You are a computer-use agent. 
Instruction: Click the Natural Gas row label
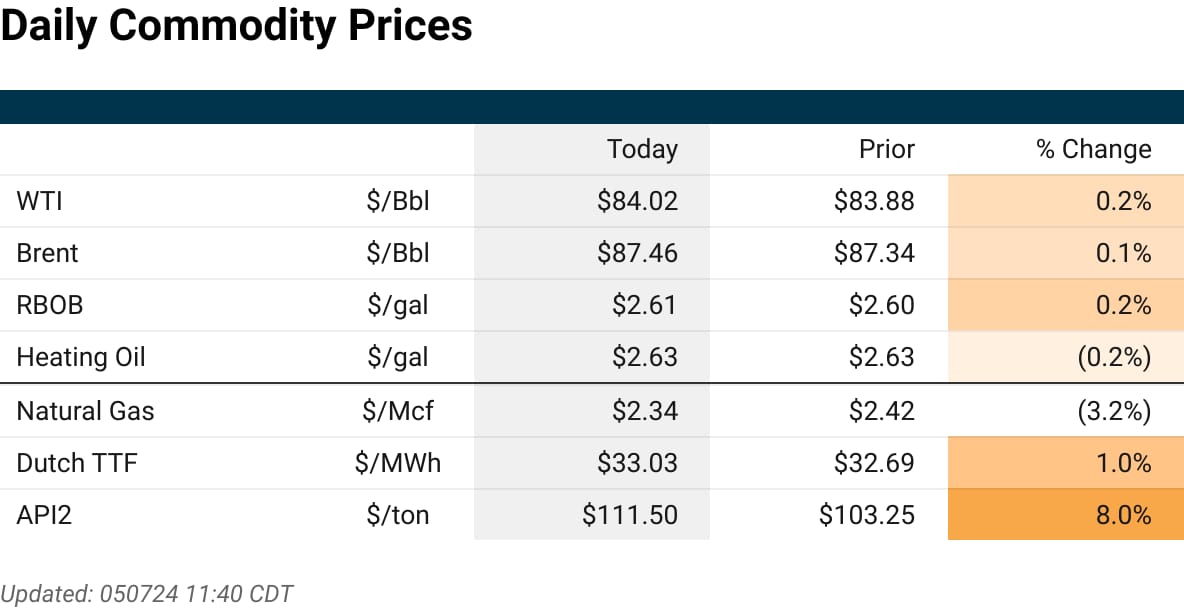click(85, 411)
